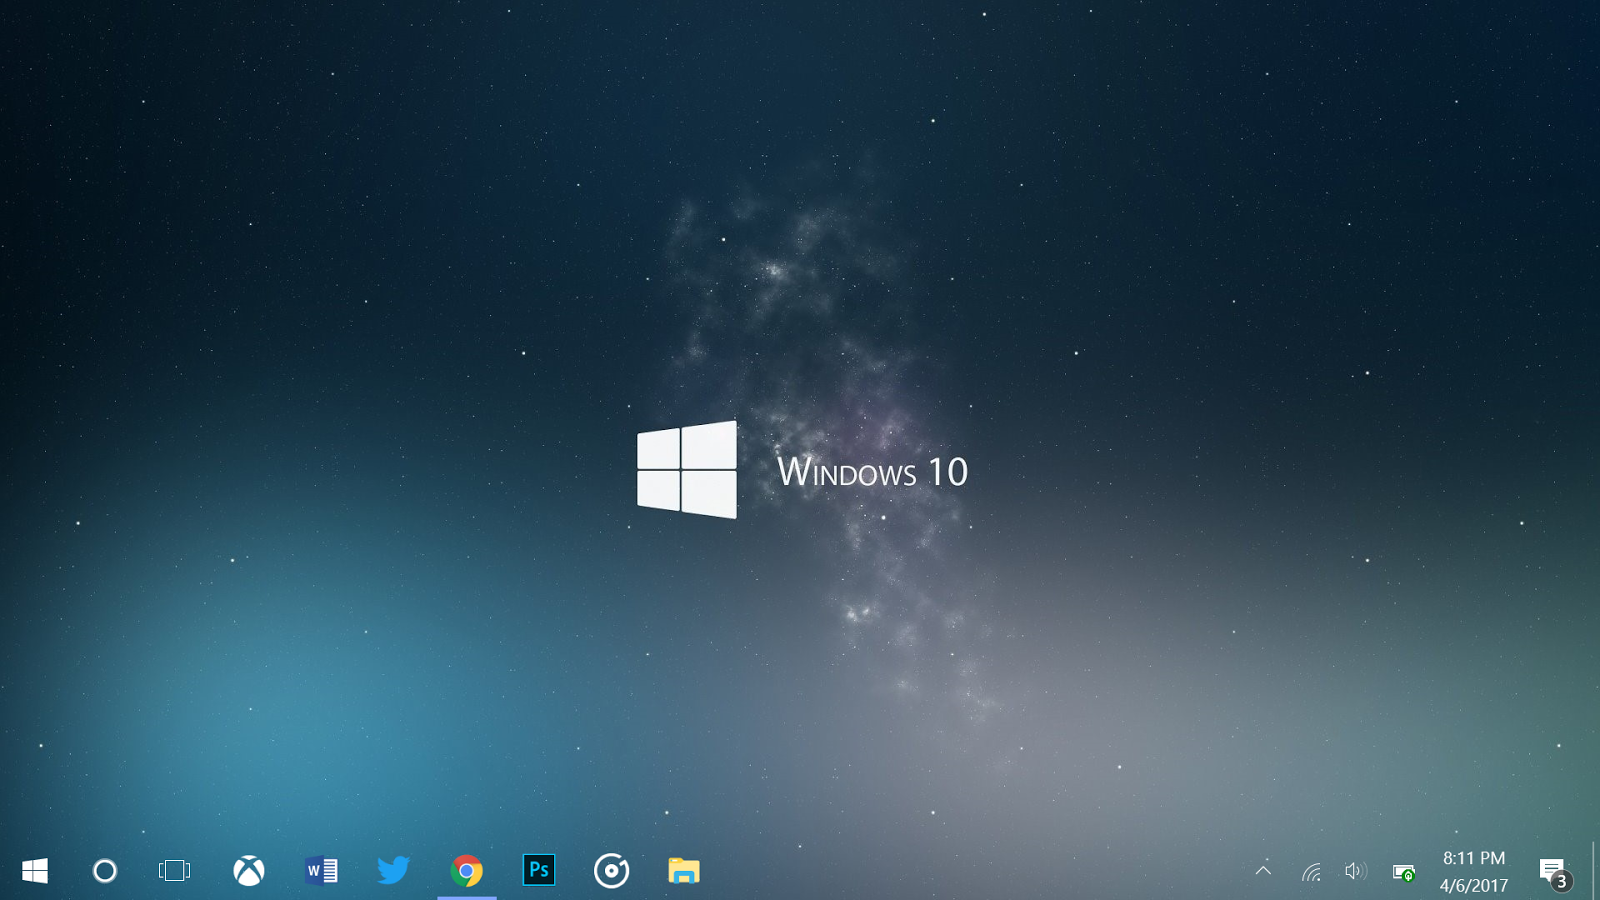Open Cortana search circle
Screen dimensions: 1600x900
click(x=105, y=871)
